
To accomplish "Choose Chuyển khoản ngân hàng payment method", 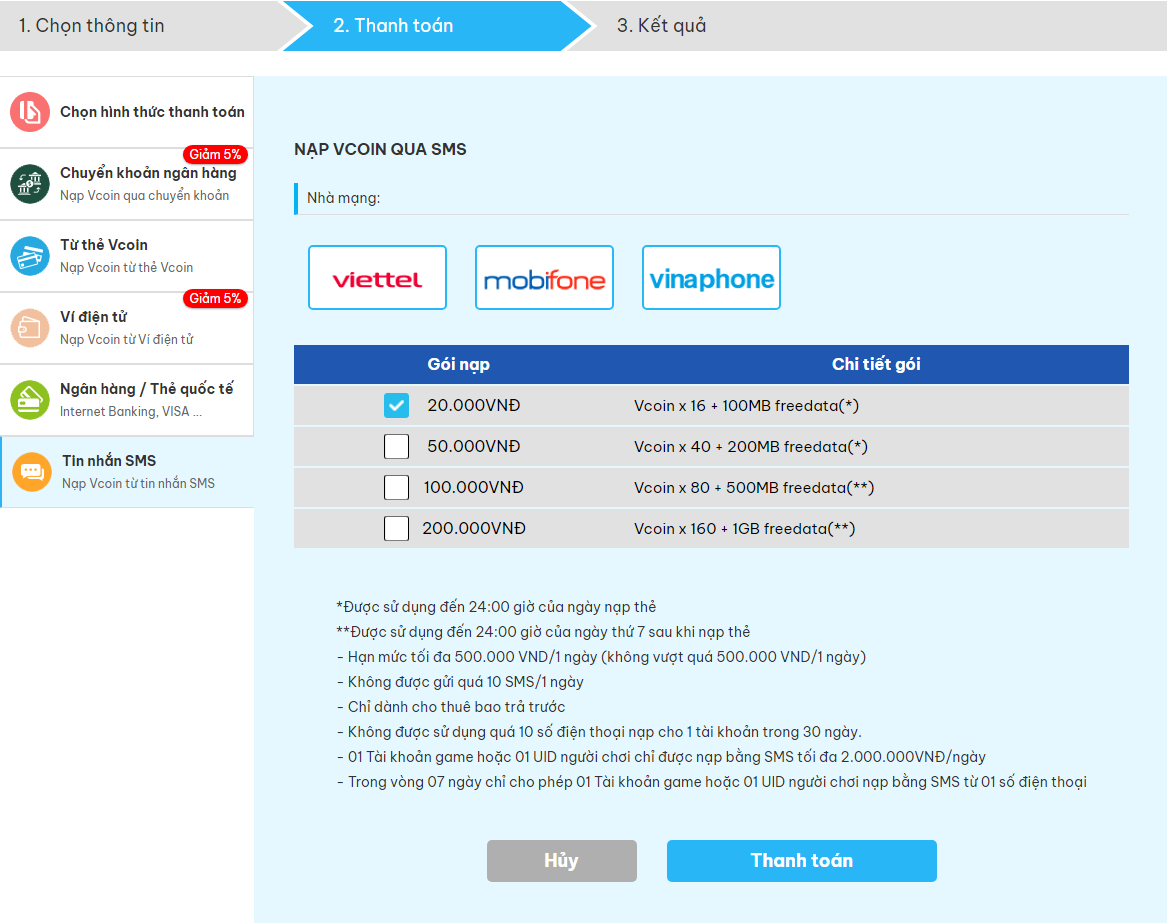I will pyautogui.click(x=127, y=184).
